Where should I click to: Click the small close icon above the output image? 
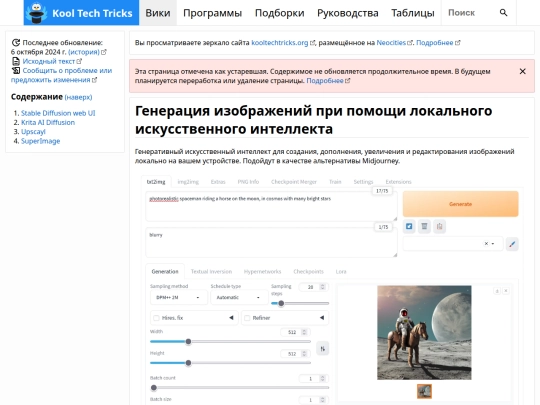click(x=506, y=291)
